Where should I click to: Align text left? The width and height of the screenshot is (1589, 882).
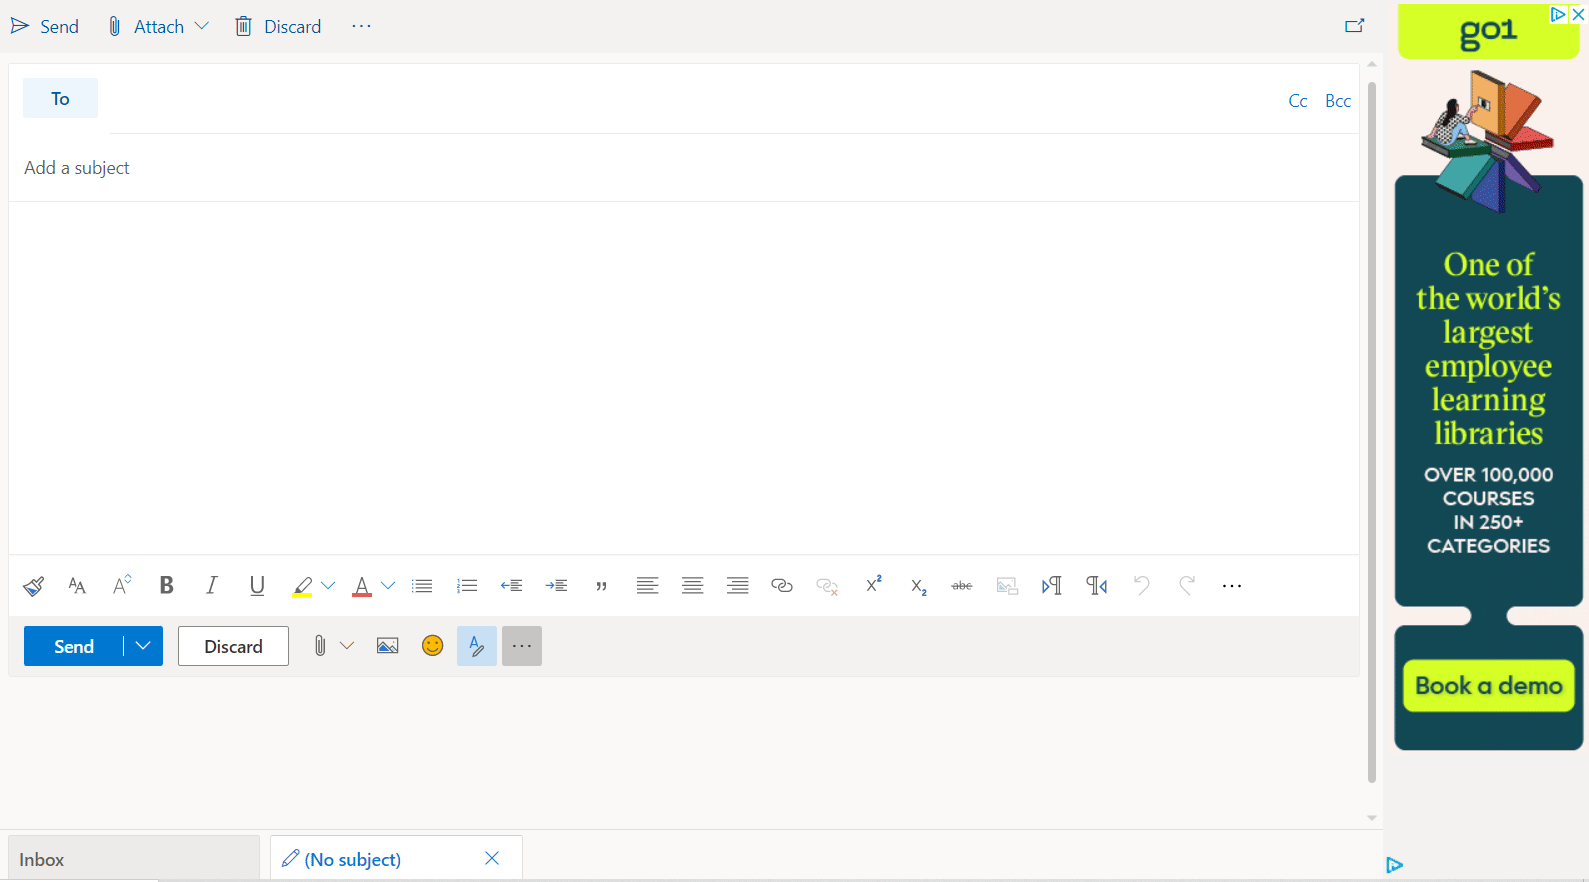tap(647, 586)
